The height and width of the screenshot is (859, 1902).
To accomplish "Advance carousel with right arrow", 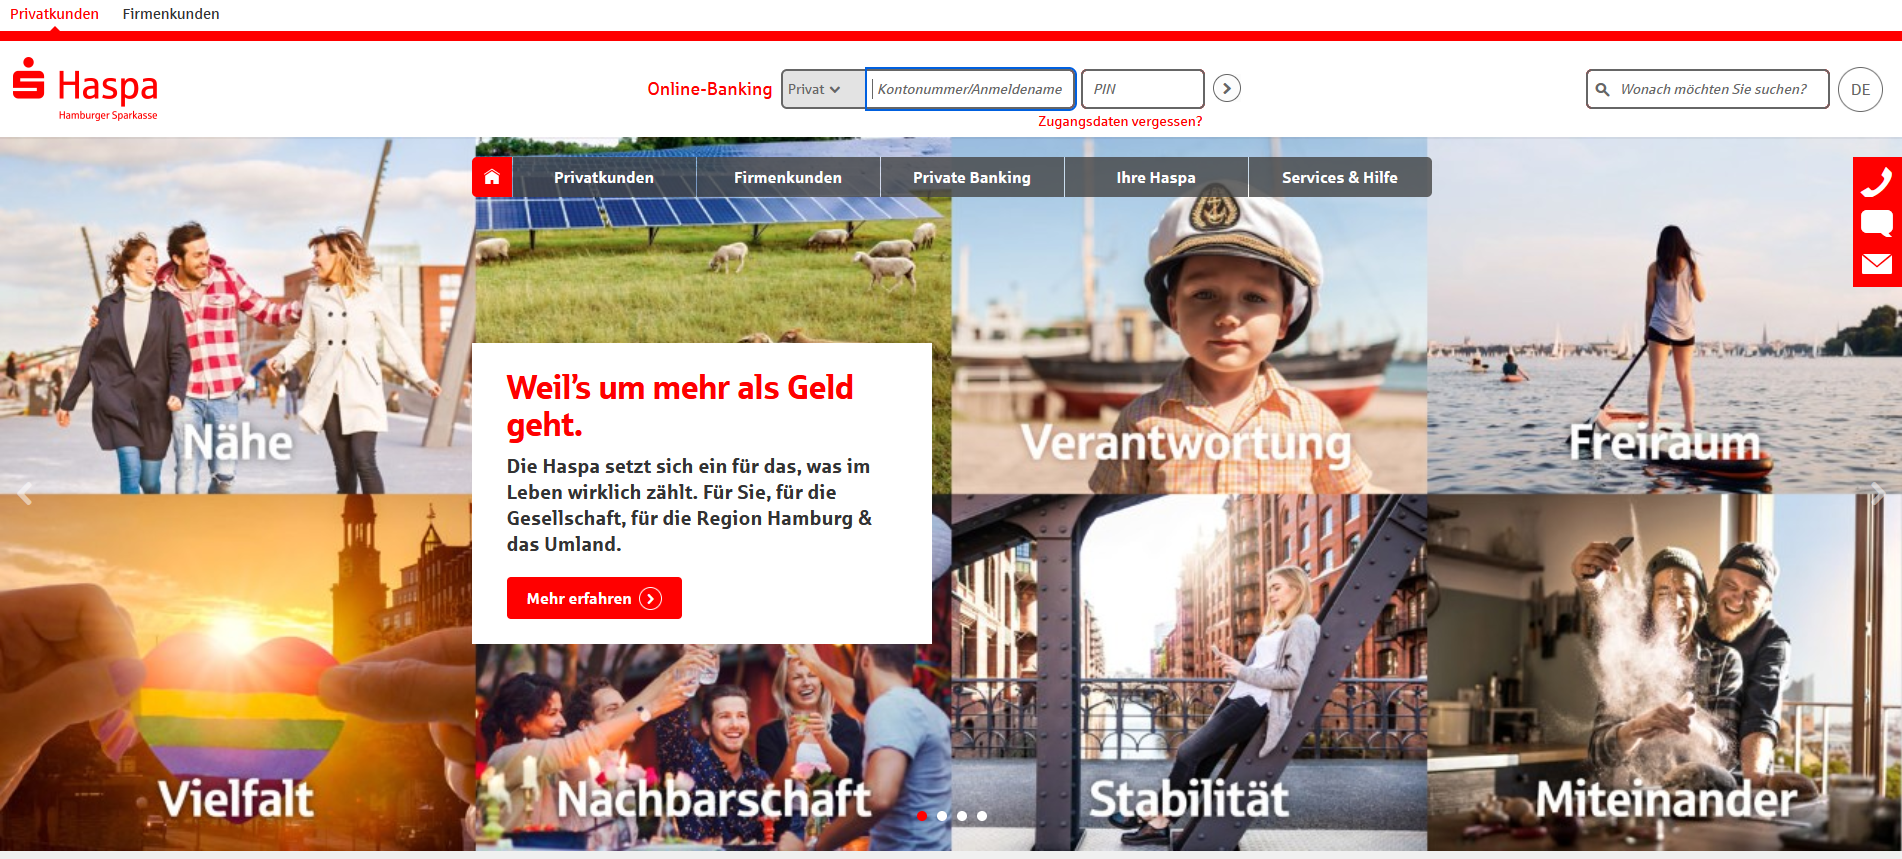I will click(1877, 494).
